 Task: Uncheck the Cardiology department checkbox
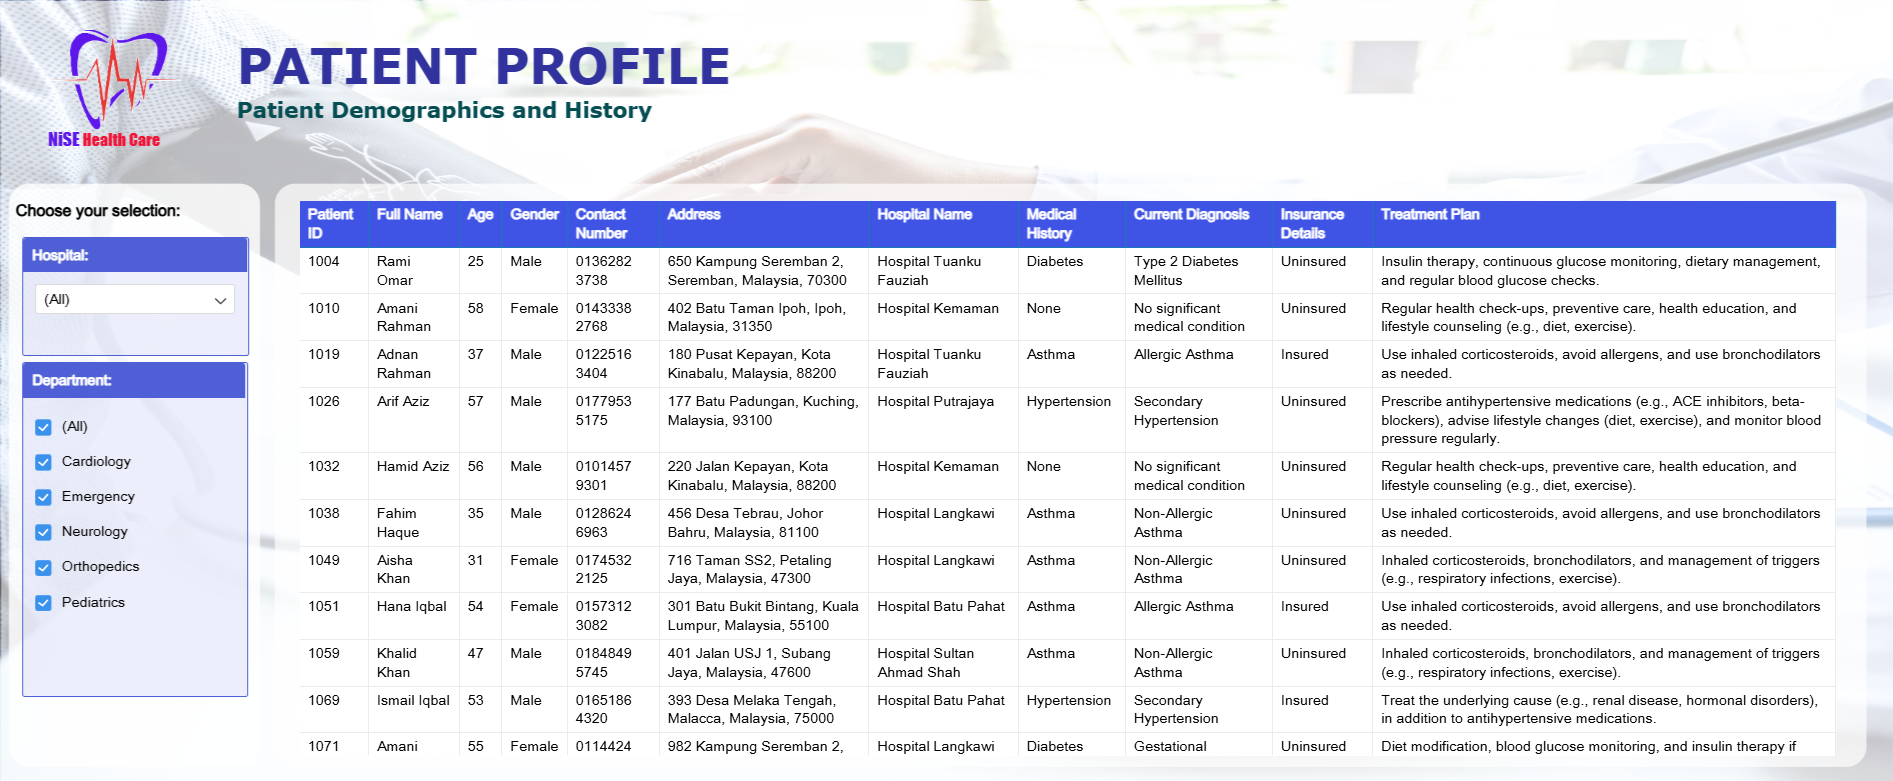43,462
